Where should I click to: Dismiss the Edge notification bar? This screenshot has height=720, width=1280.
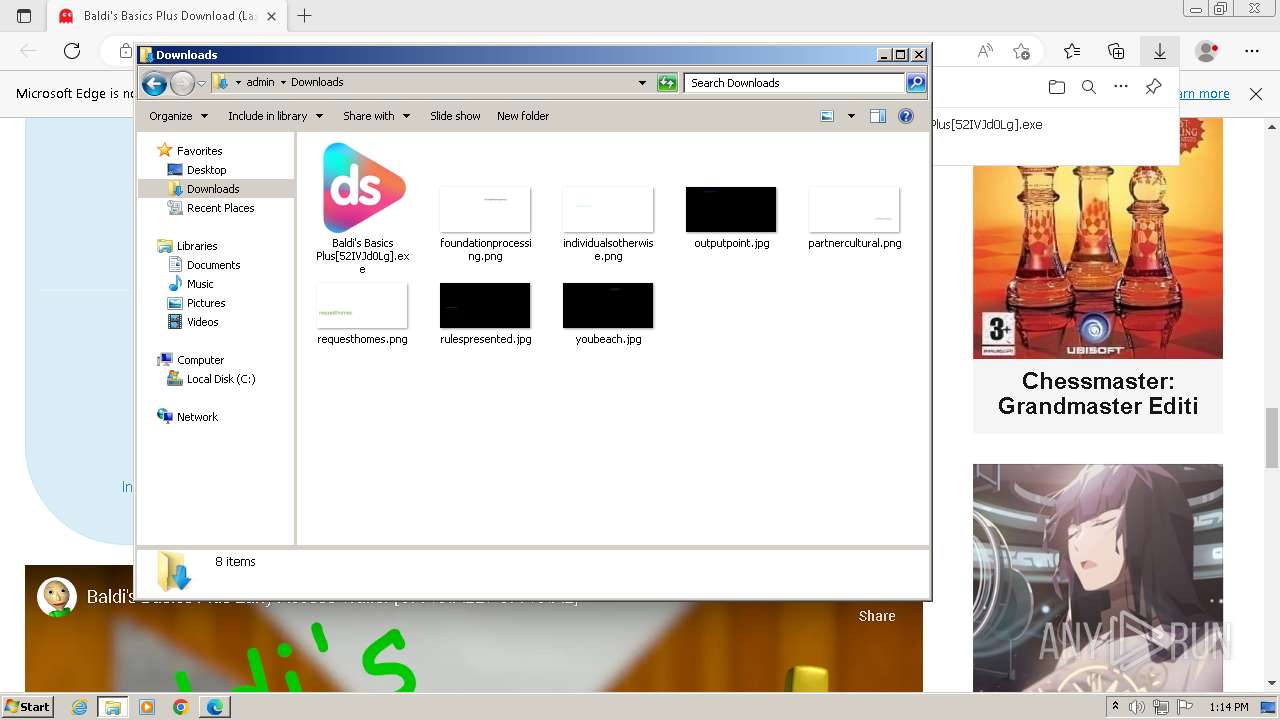click(x=1256, y=94)
